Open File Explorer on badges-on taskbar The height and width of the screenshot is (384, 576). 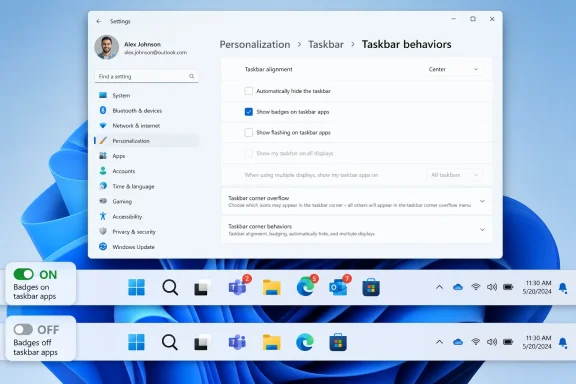[x=271, y=287]
